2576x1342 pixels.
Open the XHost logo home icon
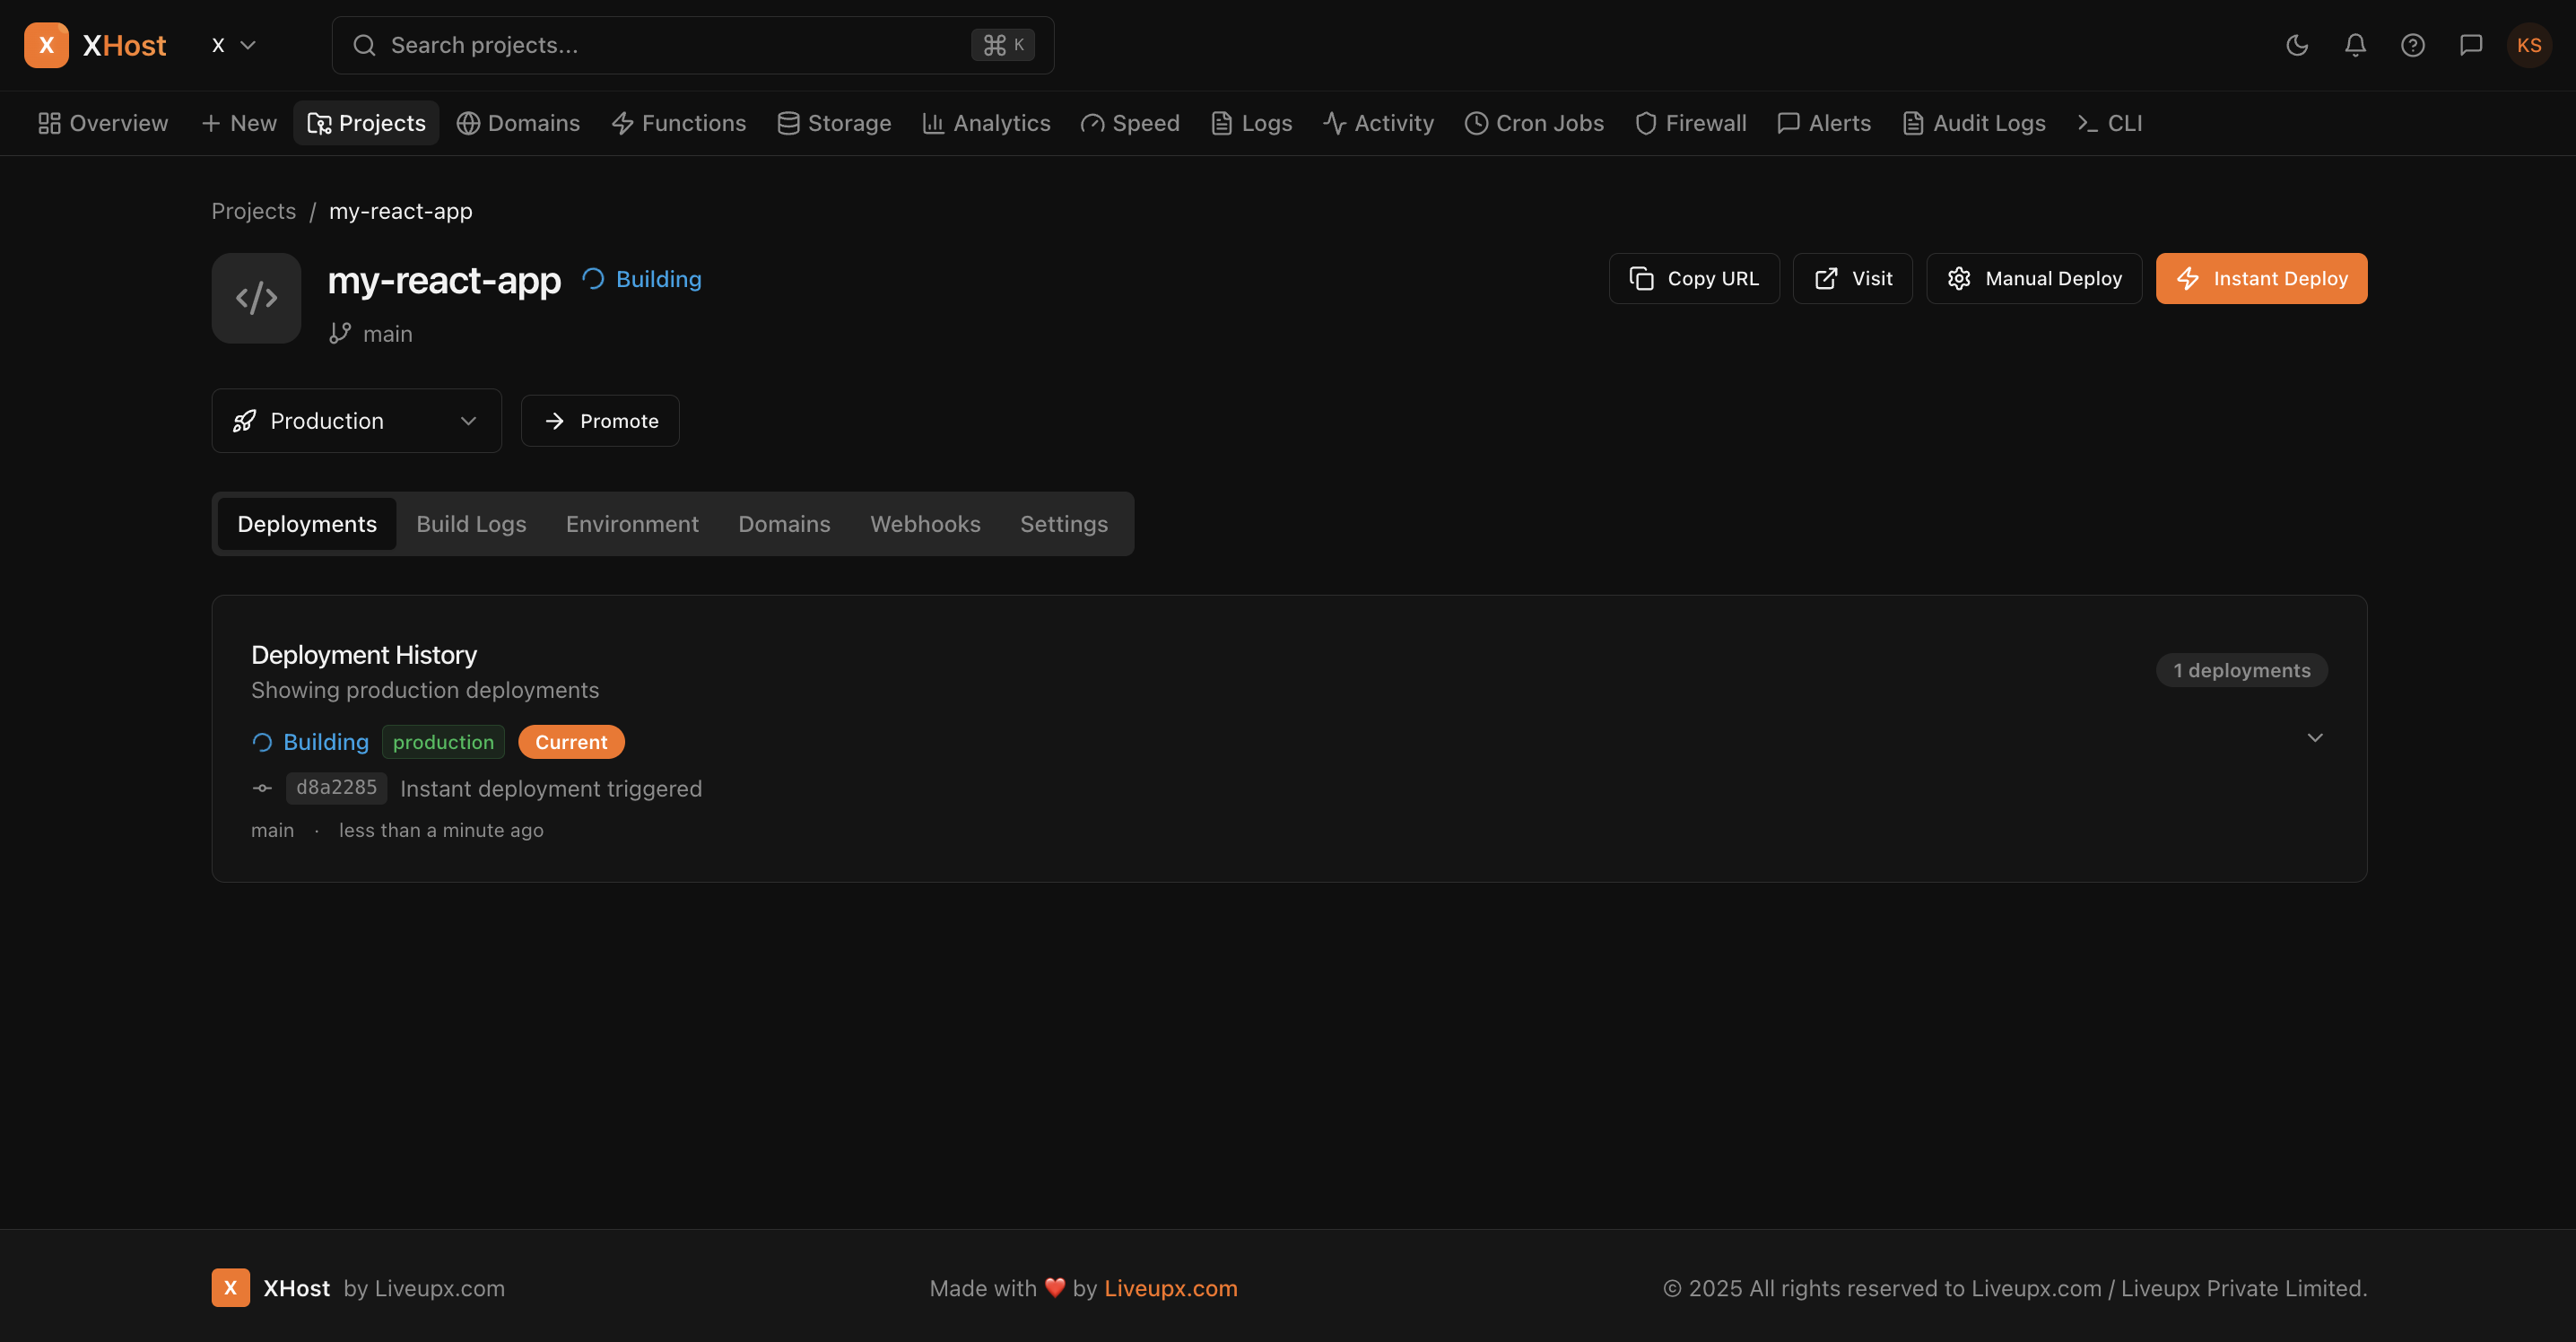46,44
